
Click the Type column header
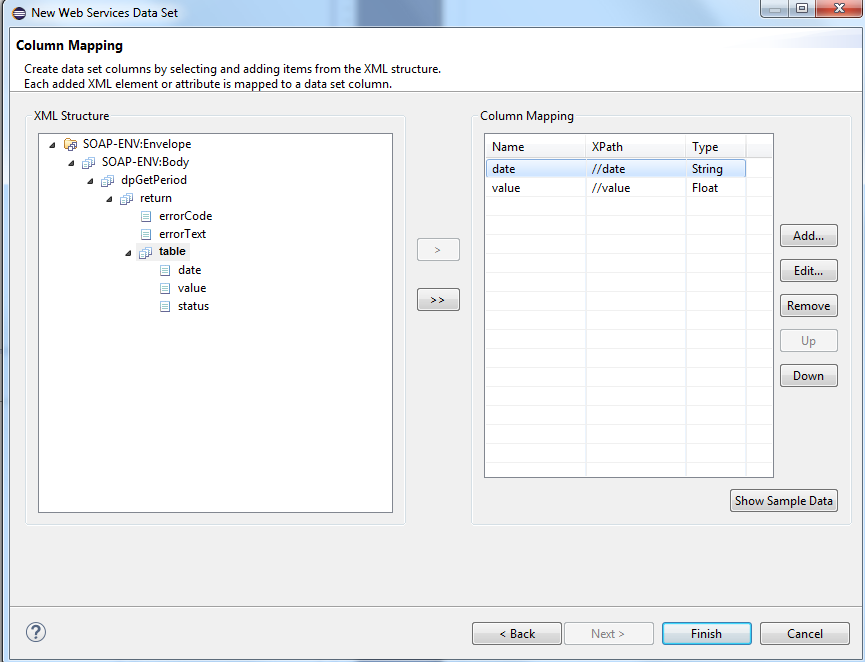716,147
